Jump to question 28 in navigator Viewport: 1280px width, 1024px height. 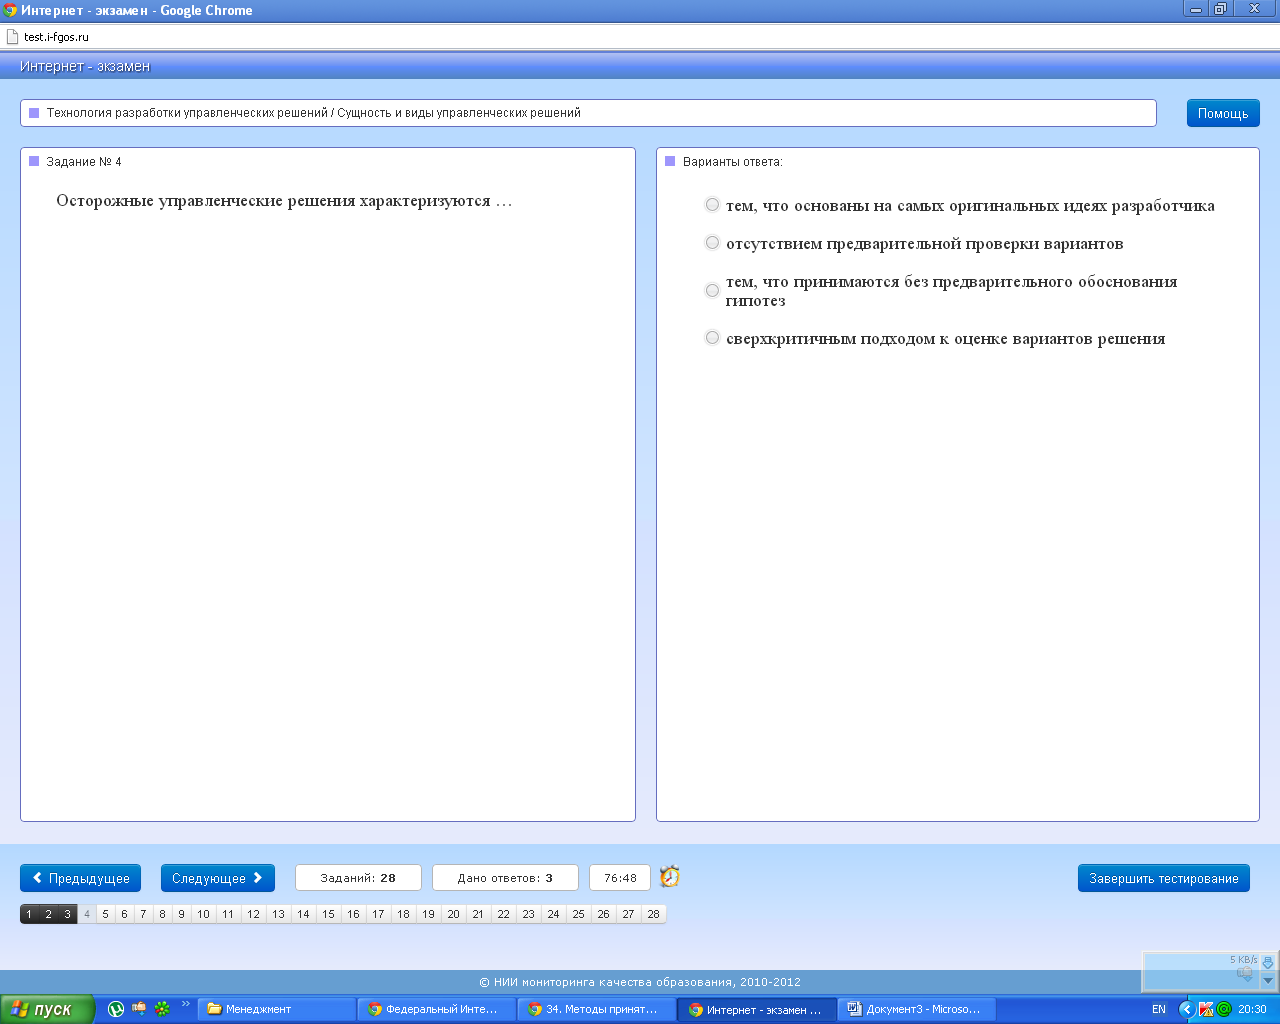653,914
